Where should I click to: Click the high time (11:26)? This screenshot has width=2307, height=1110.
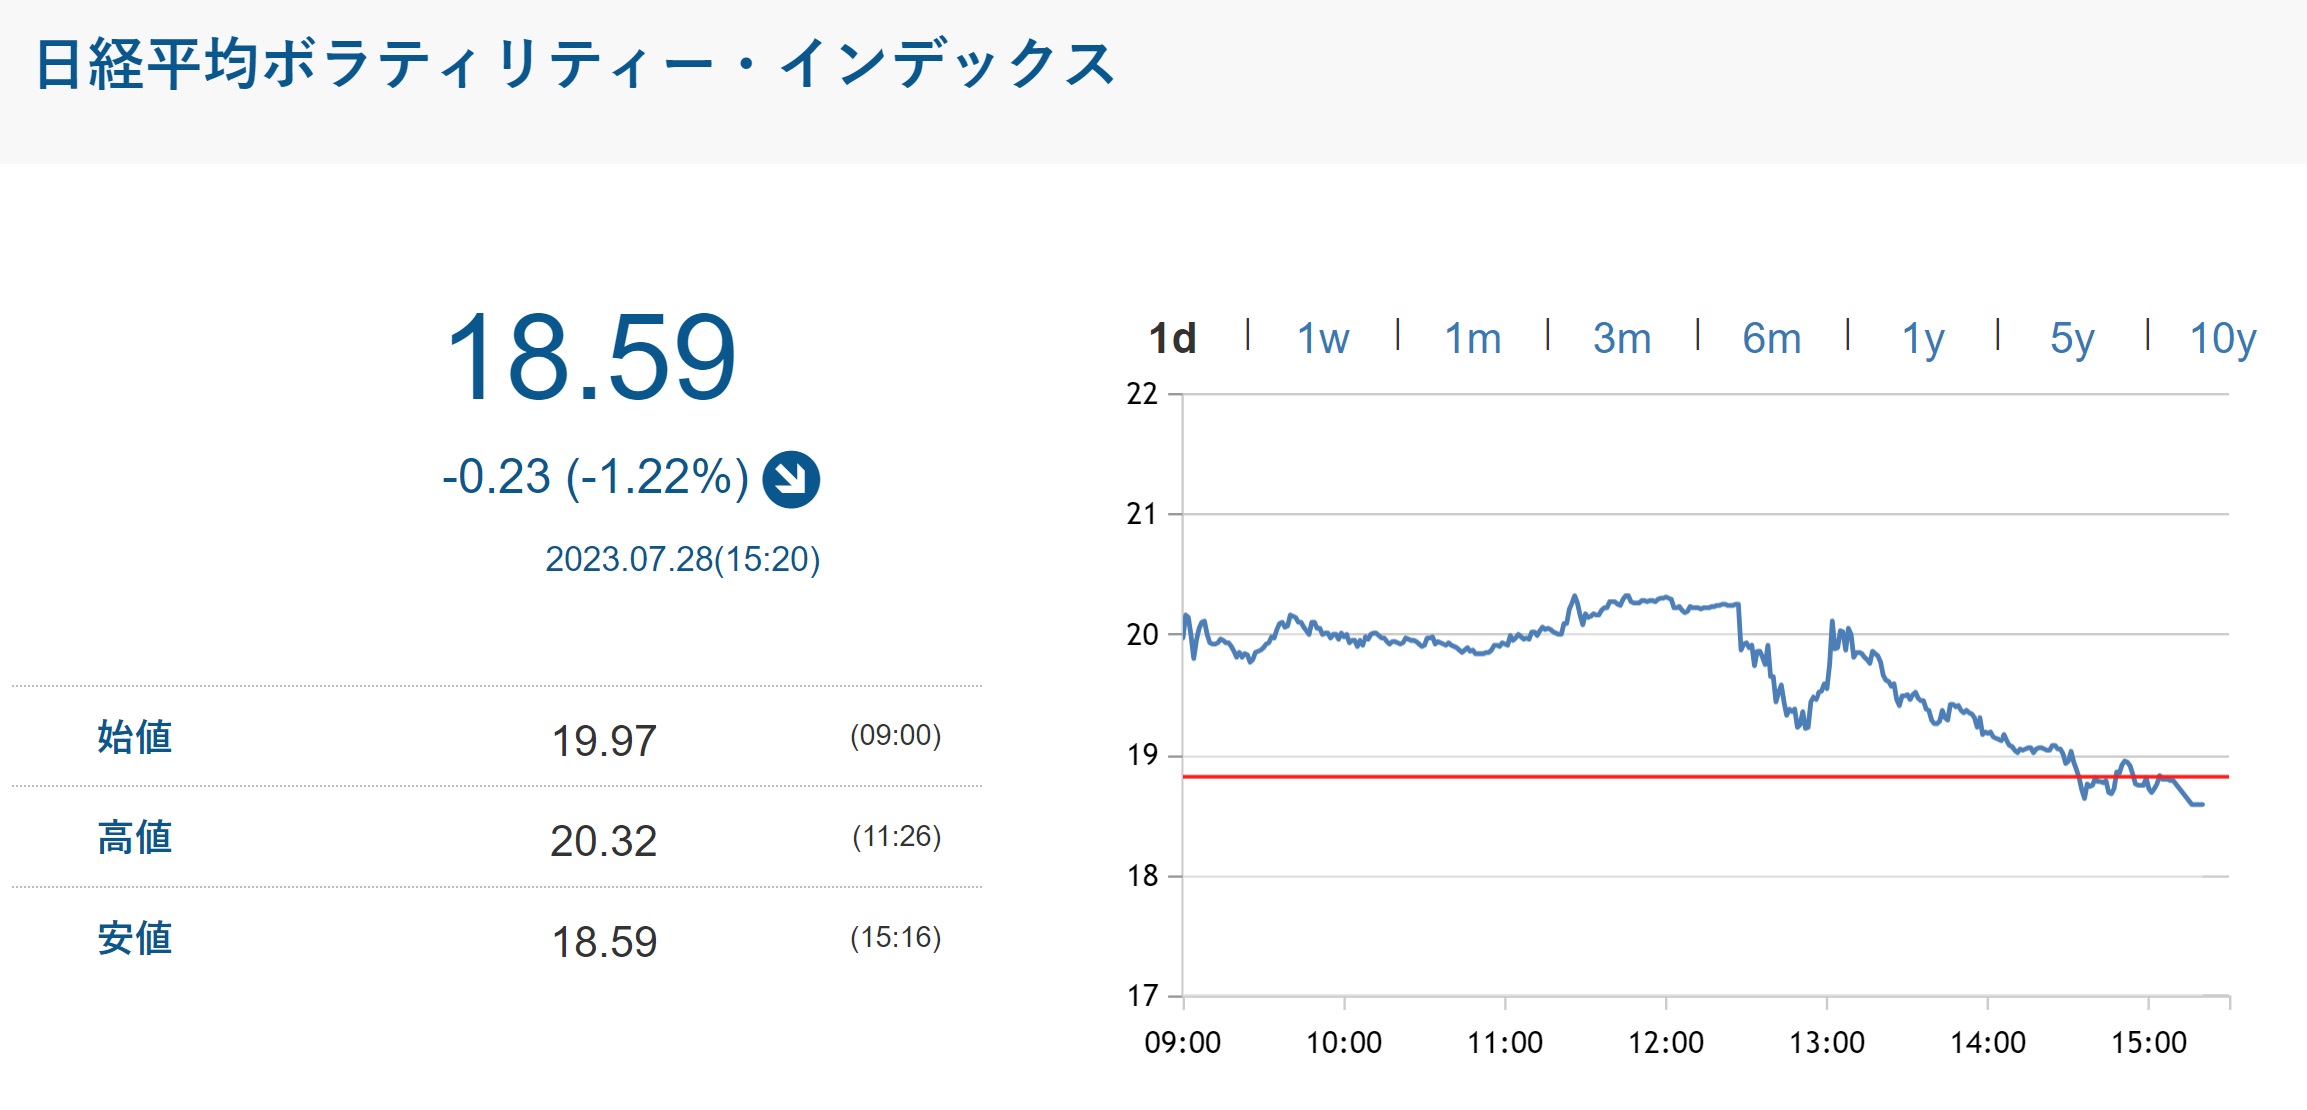coord(896,836)
